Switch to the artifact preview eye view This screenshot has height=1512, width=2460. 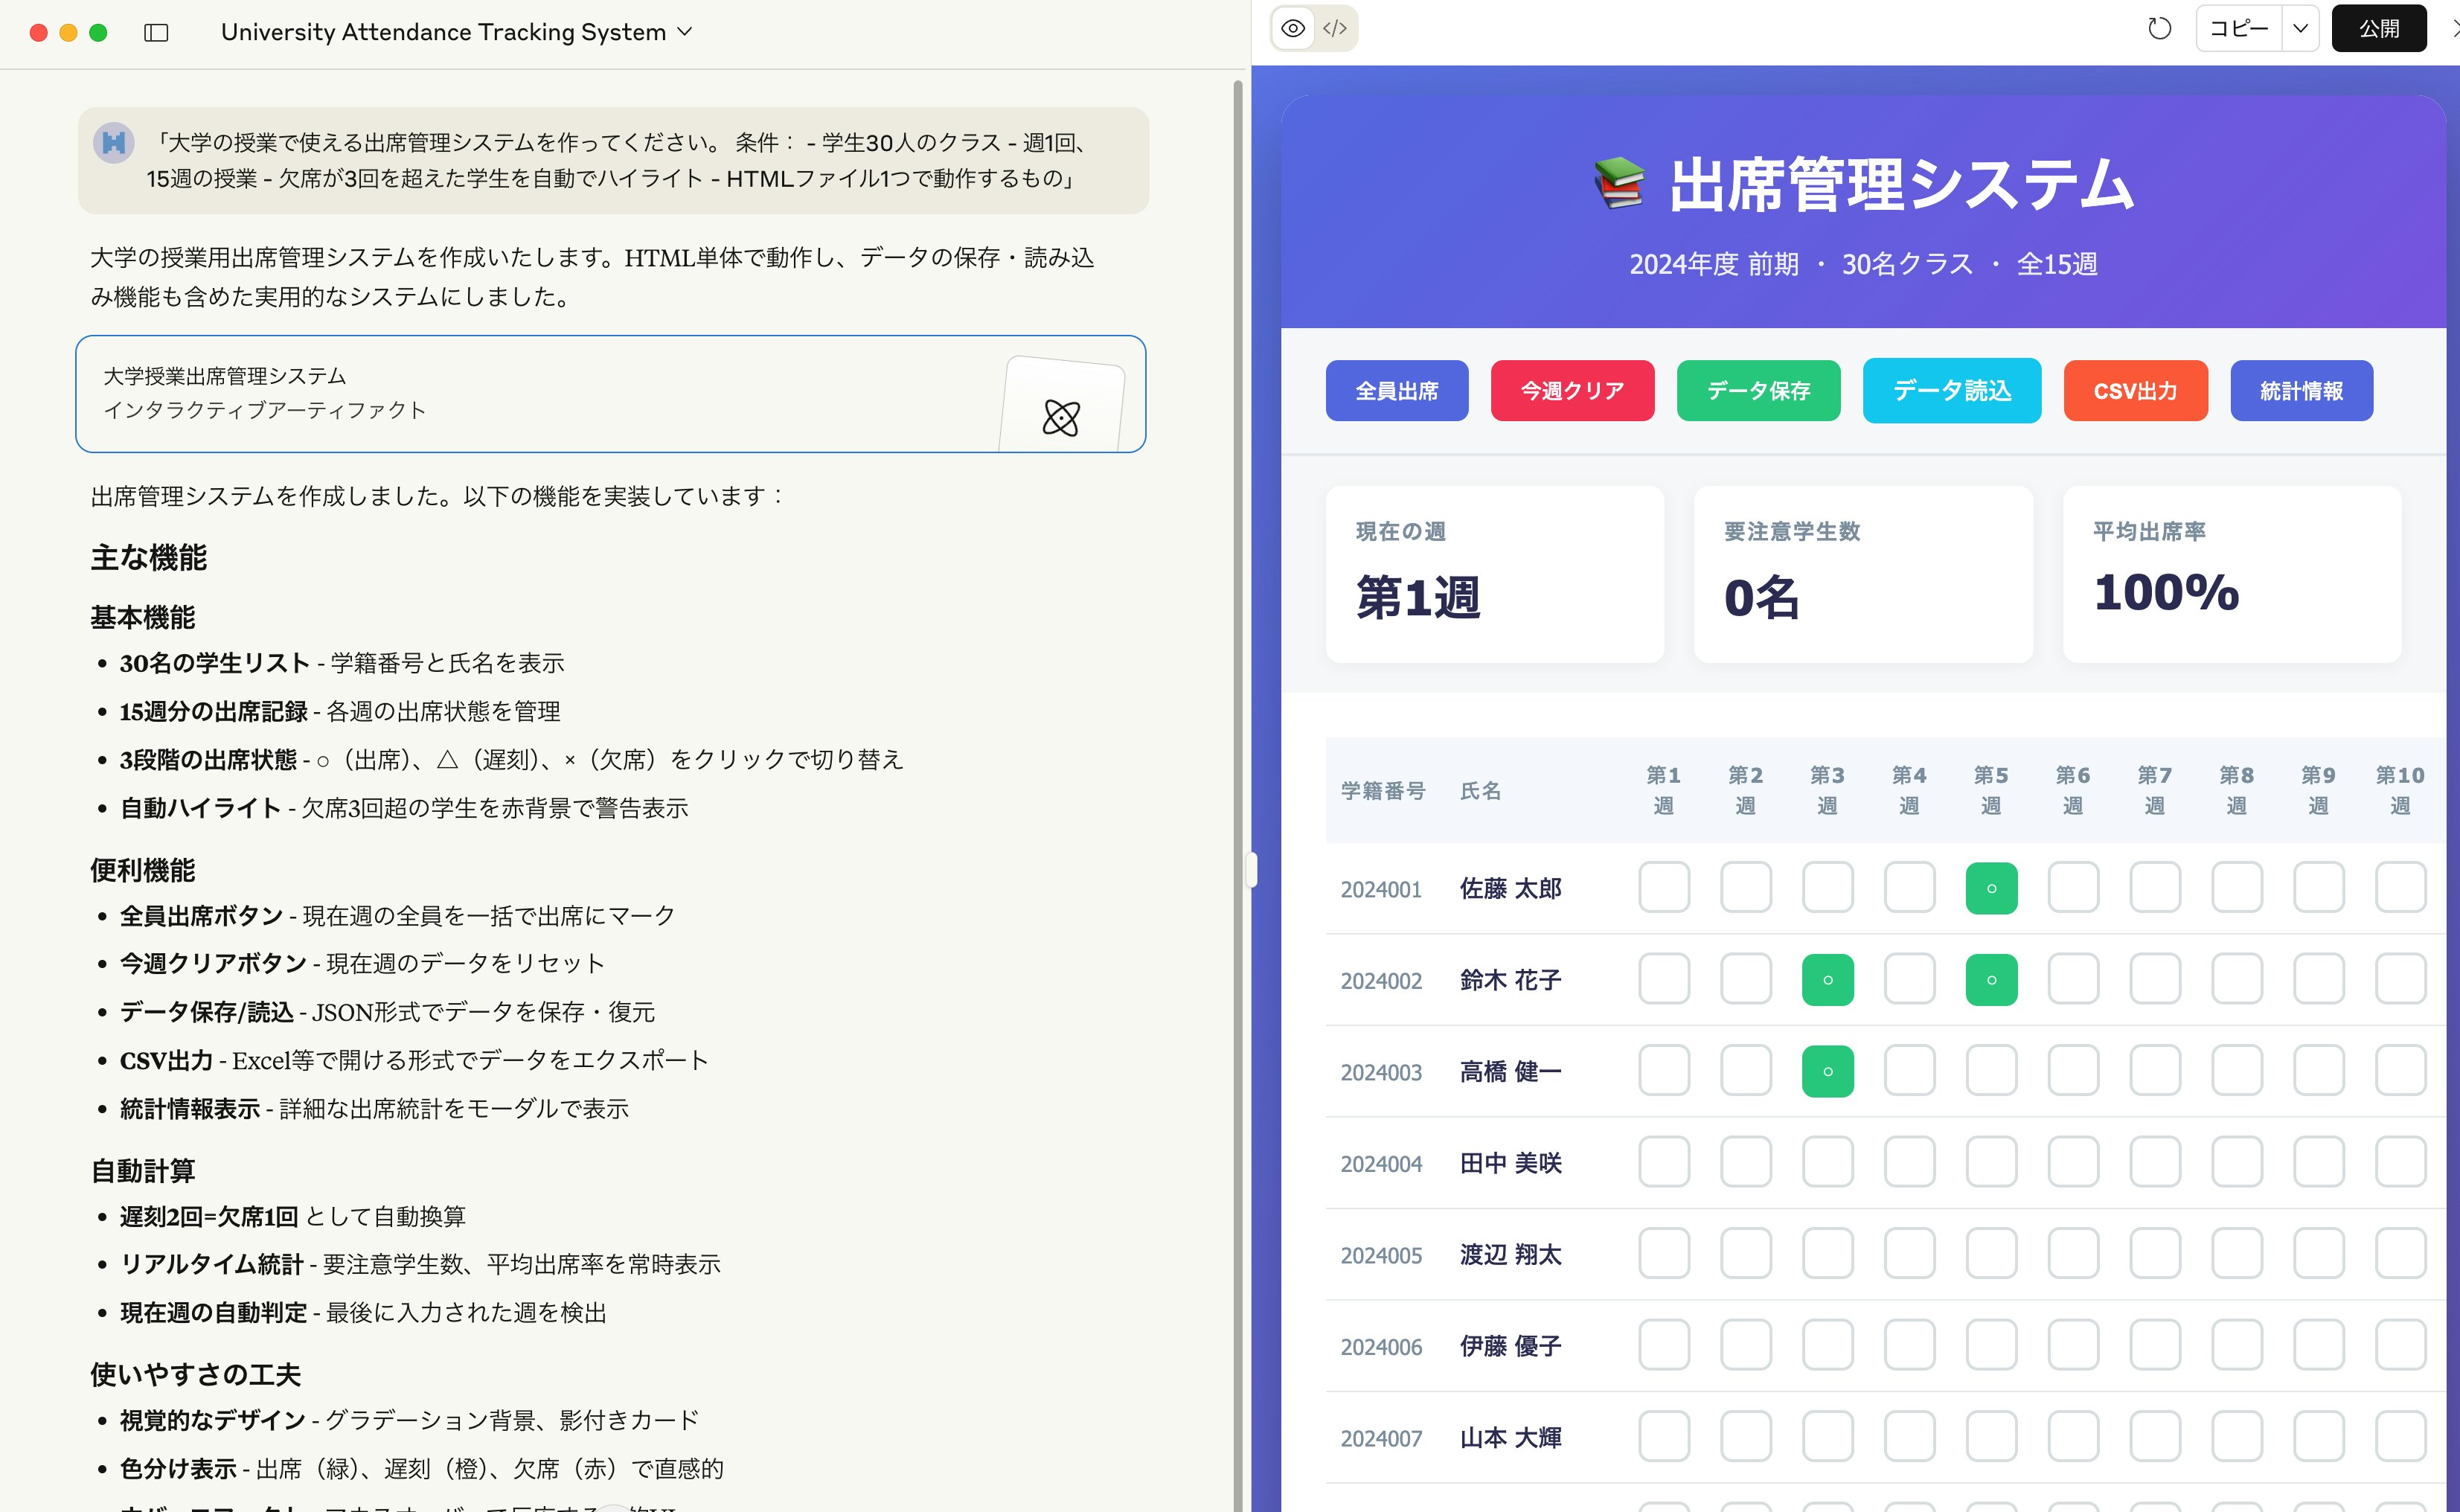[x=1293, y=28]
